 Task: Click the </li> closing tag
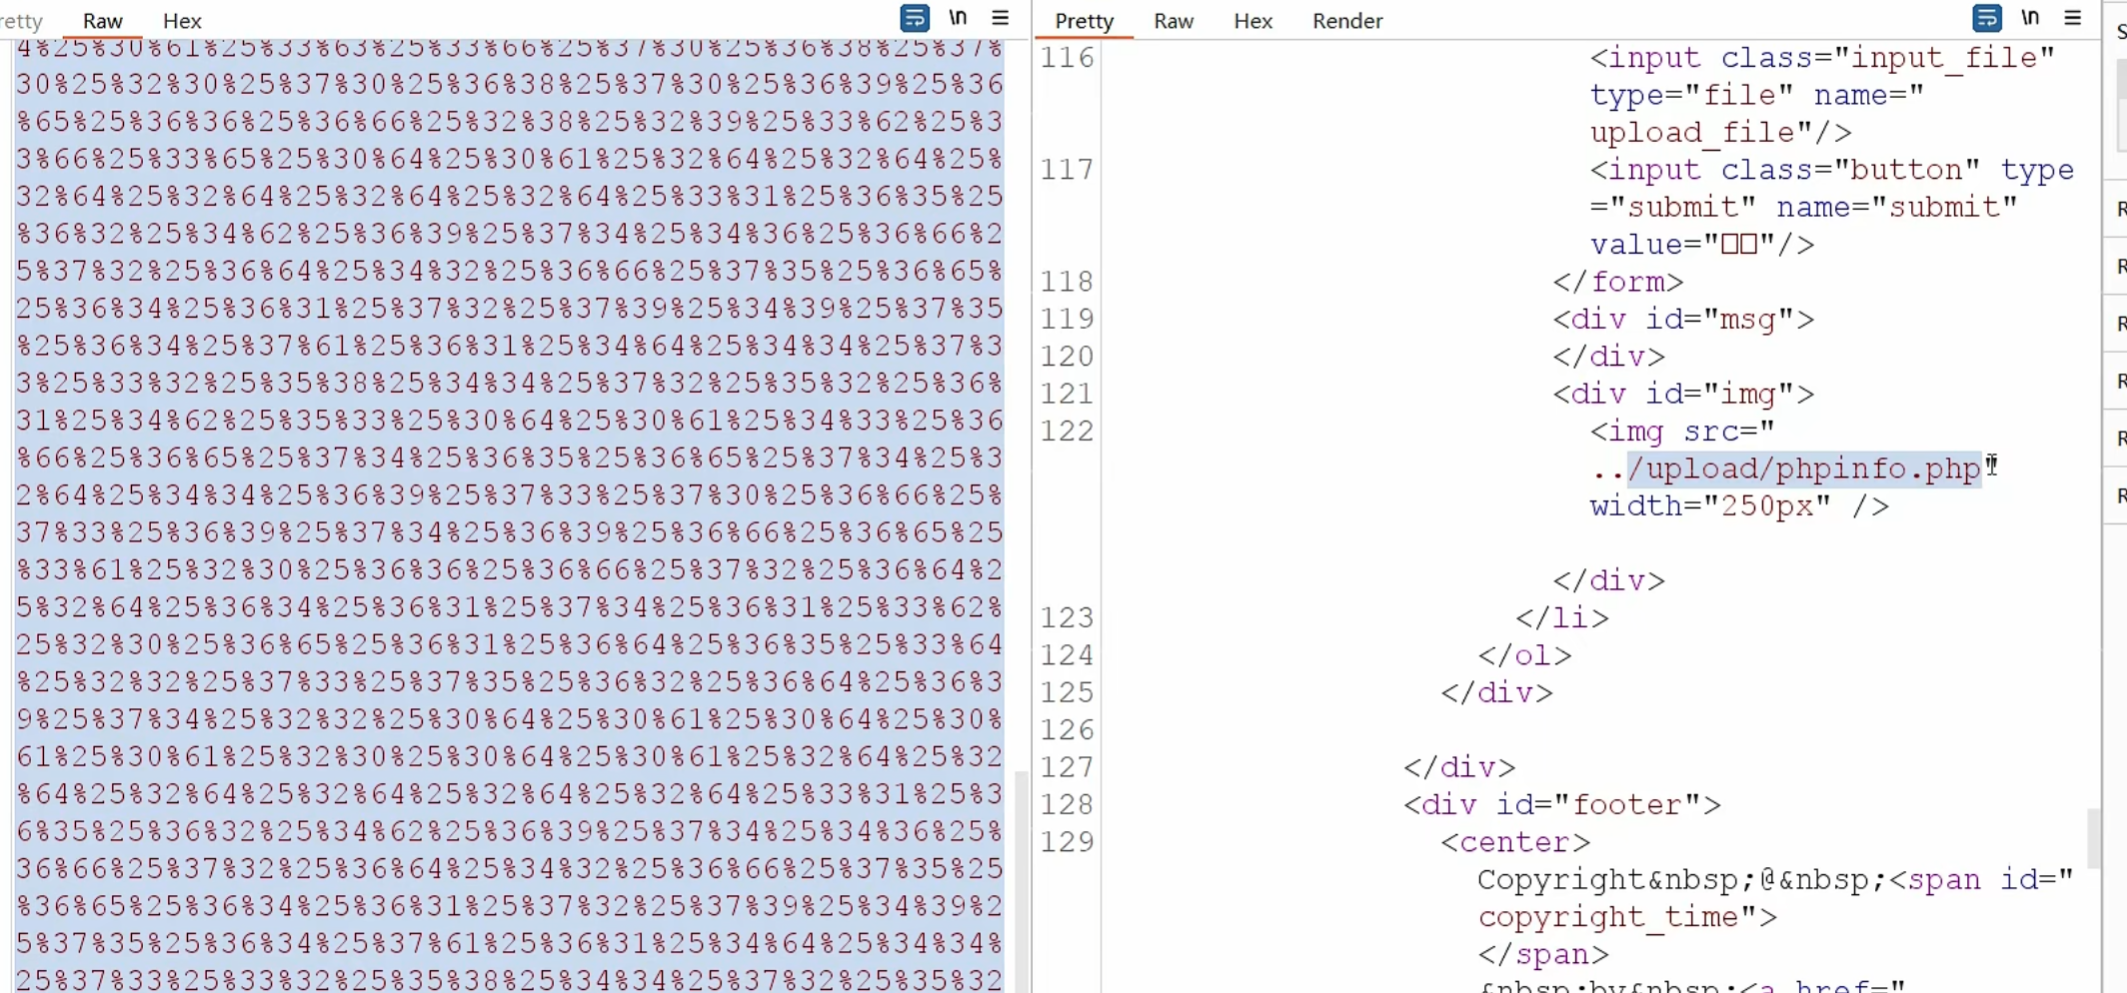pyautogui.click(x=1562, y=618)
